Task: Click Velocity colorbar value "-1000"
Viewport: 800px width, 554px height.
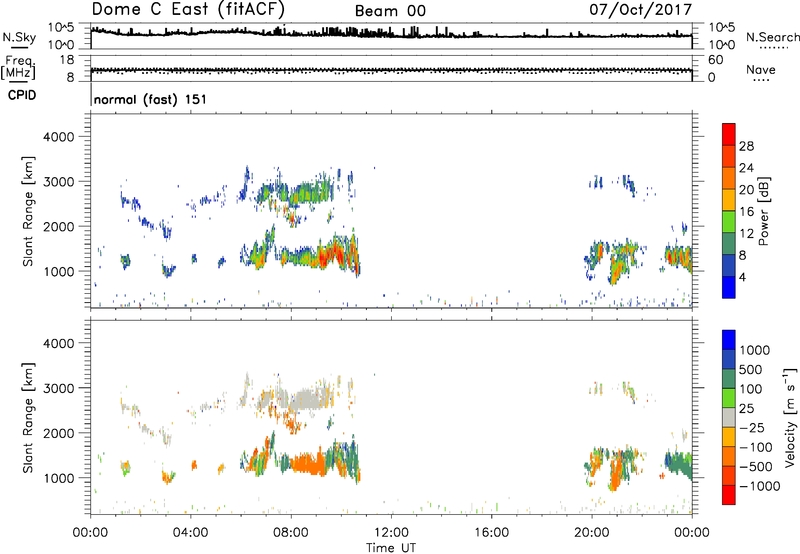Action: point(759,486)
